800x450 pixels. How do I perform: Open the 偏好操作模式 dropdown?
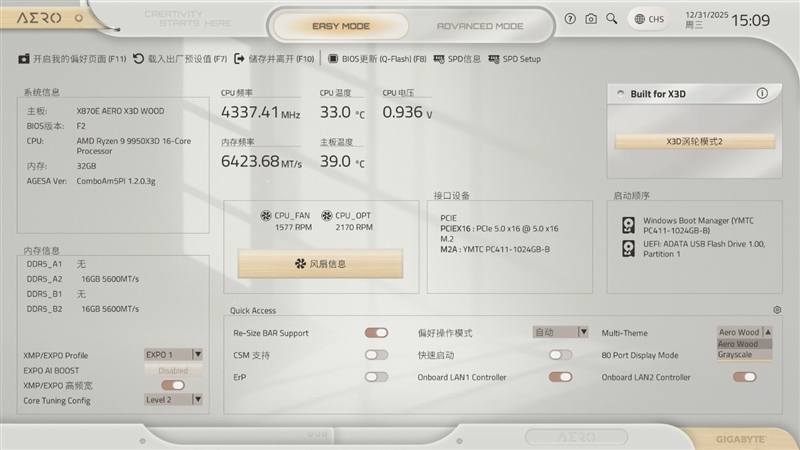point(560,332)
